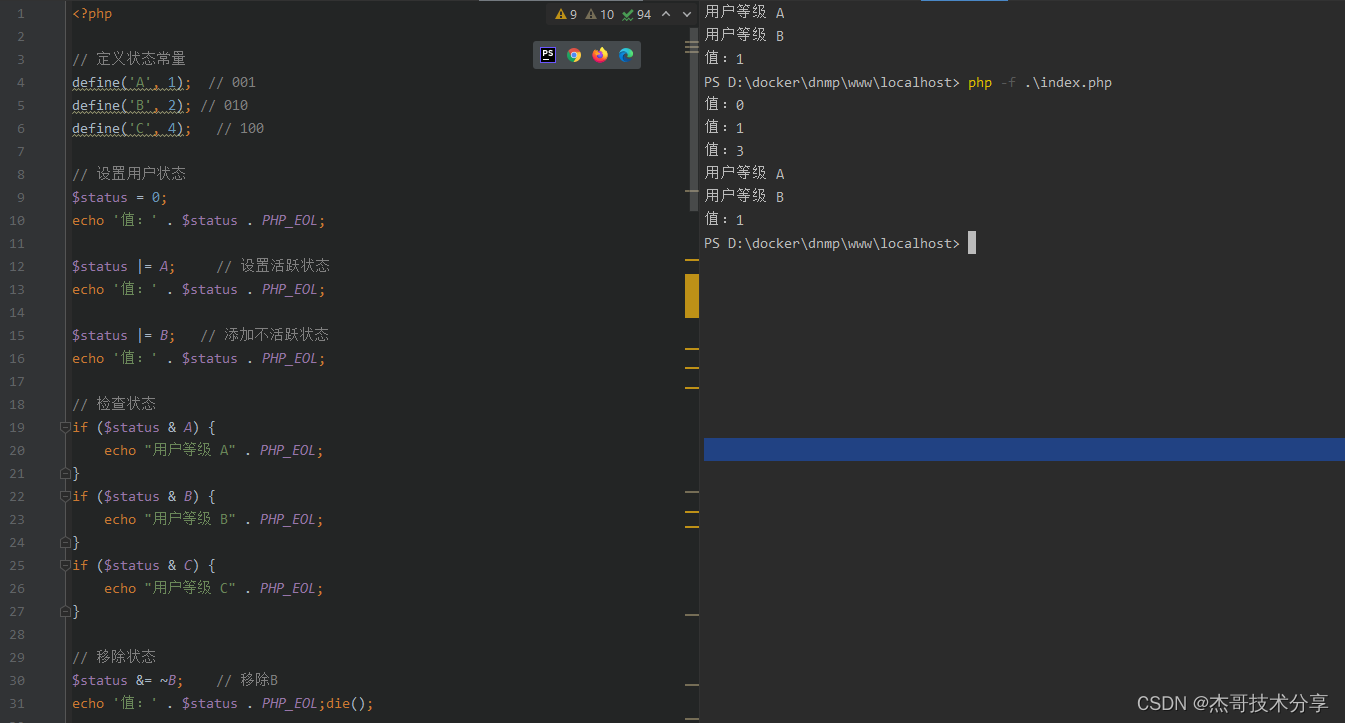The image size is (1345, 723).
Task: Click line number 12 in the gutter
Action: click(x=17, y=266)
